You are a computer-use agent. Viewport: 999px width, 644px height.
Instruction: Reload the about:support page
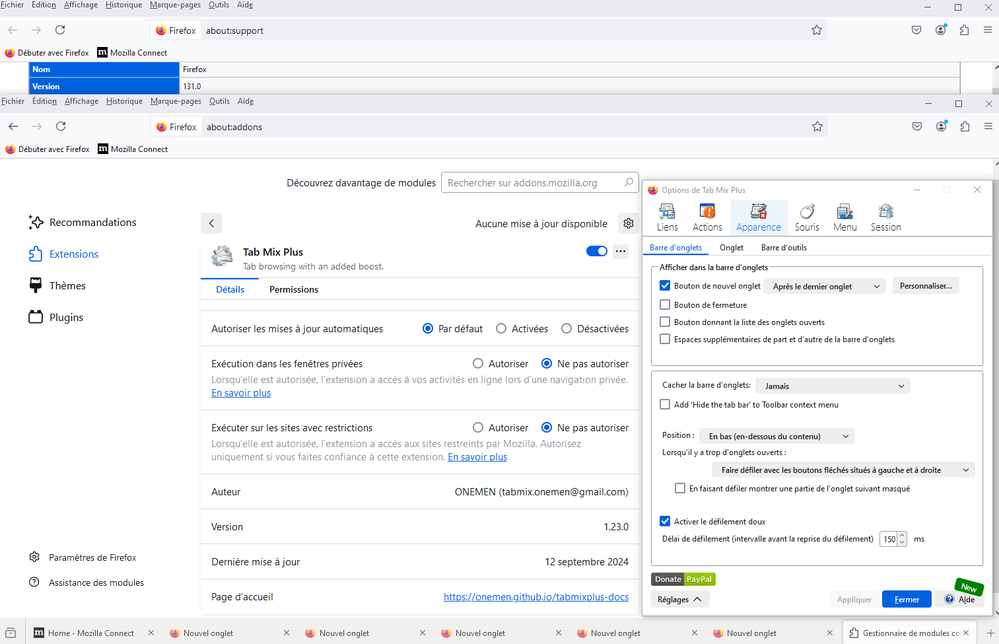pyautogui.click(x=60, y=30)
